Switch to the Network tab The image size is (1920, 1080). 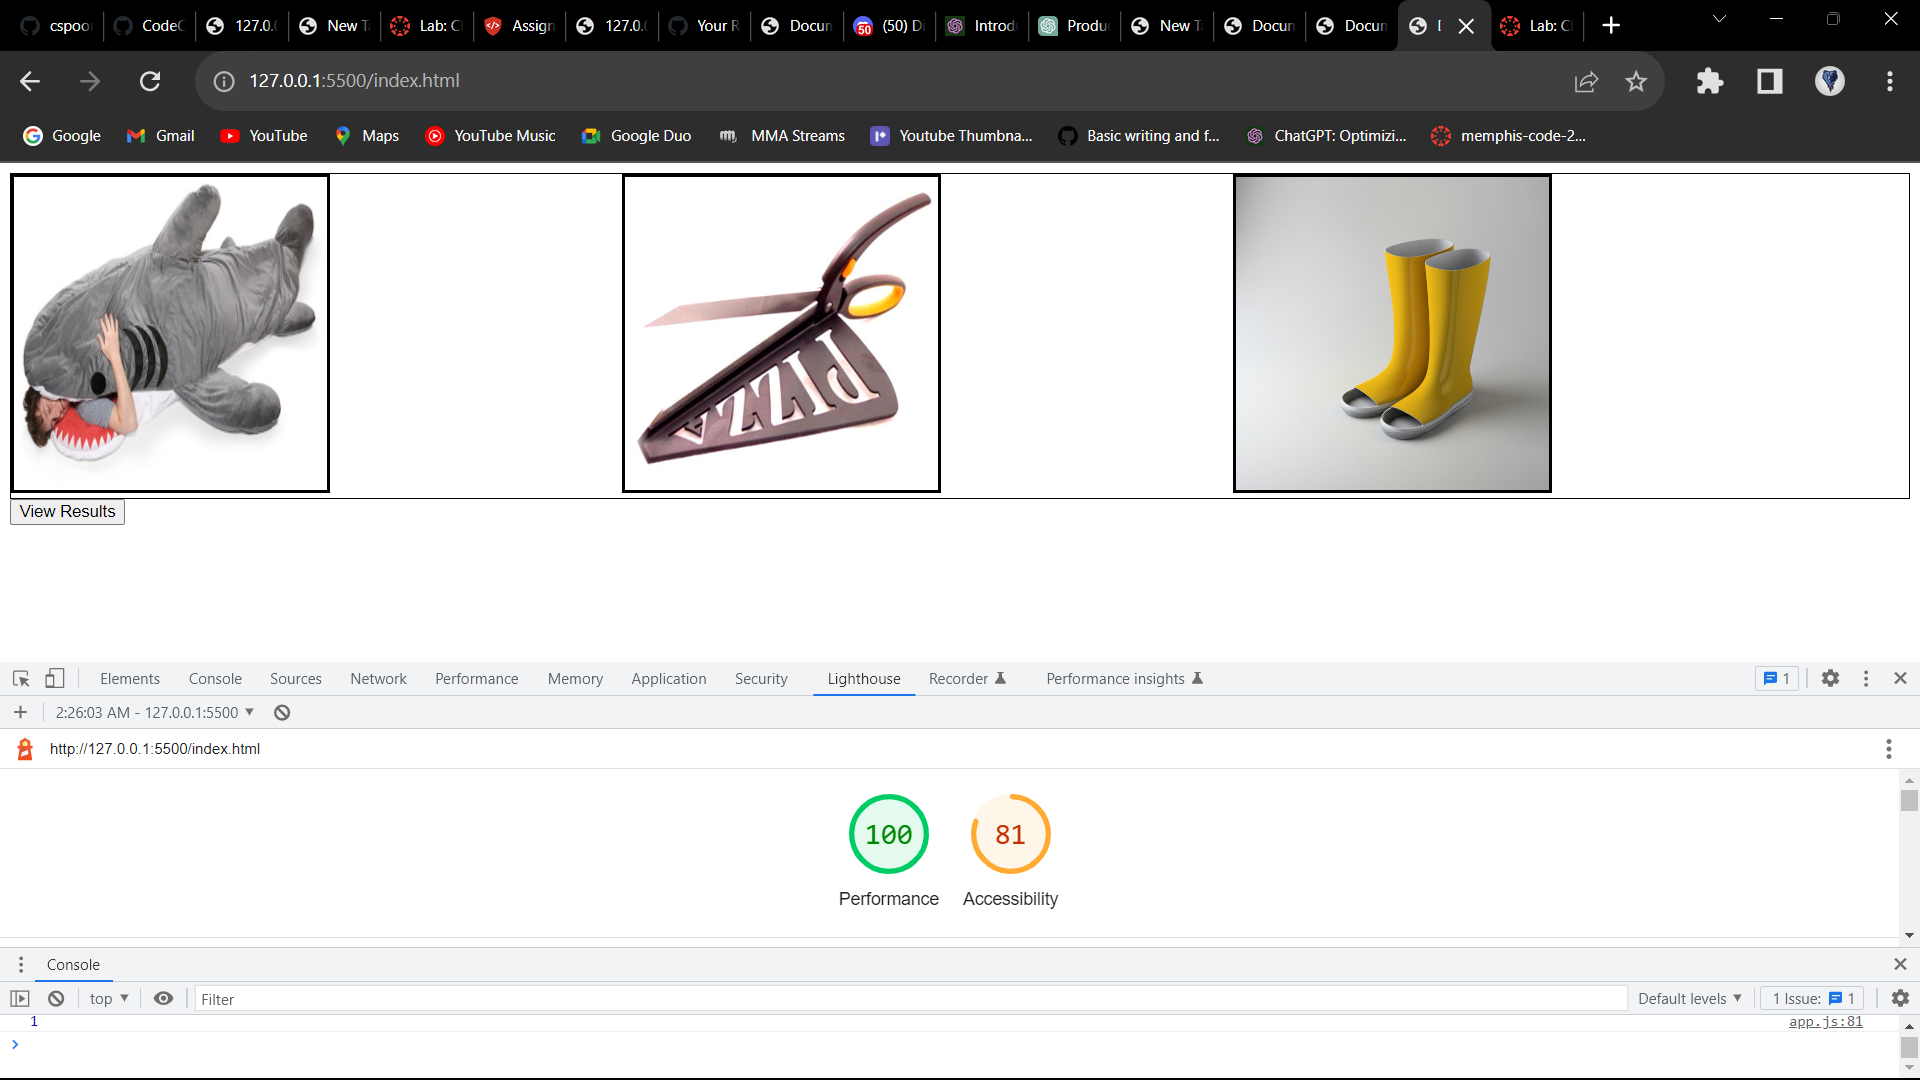click(378, 679)
